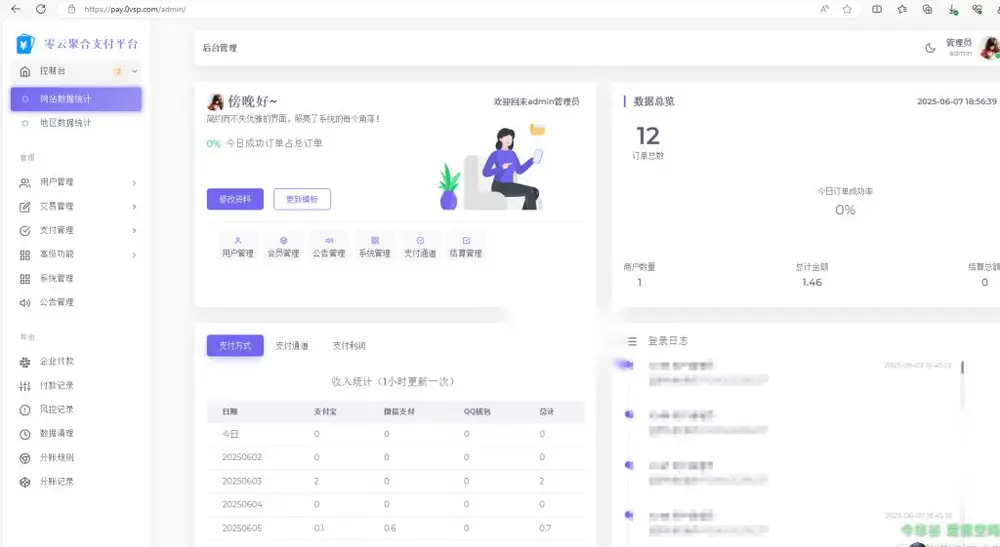Click the 登录日志 list icon
The width and height of the screenshot is (1000, 547).
click(632, 342)
